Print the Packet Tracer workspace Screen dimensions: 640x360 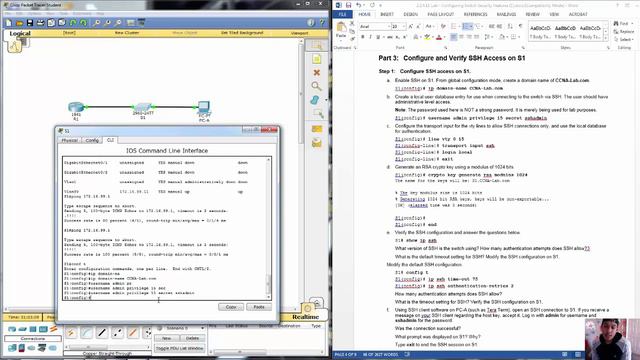pyautogui.click(x=40, y=23)
